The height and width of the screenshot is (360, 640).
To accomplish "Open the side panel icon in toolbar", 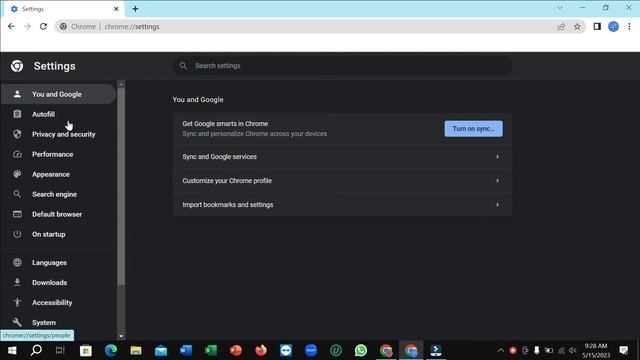I will [x=597, y=27].
